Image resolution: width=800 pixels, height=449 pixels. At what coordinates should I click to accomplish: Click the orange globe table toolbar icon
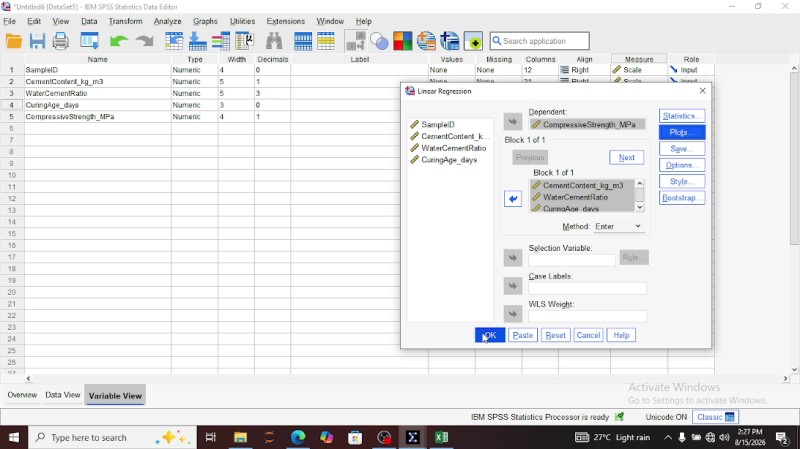[426, 41]
